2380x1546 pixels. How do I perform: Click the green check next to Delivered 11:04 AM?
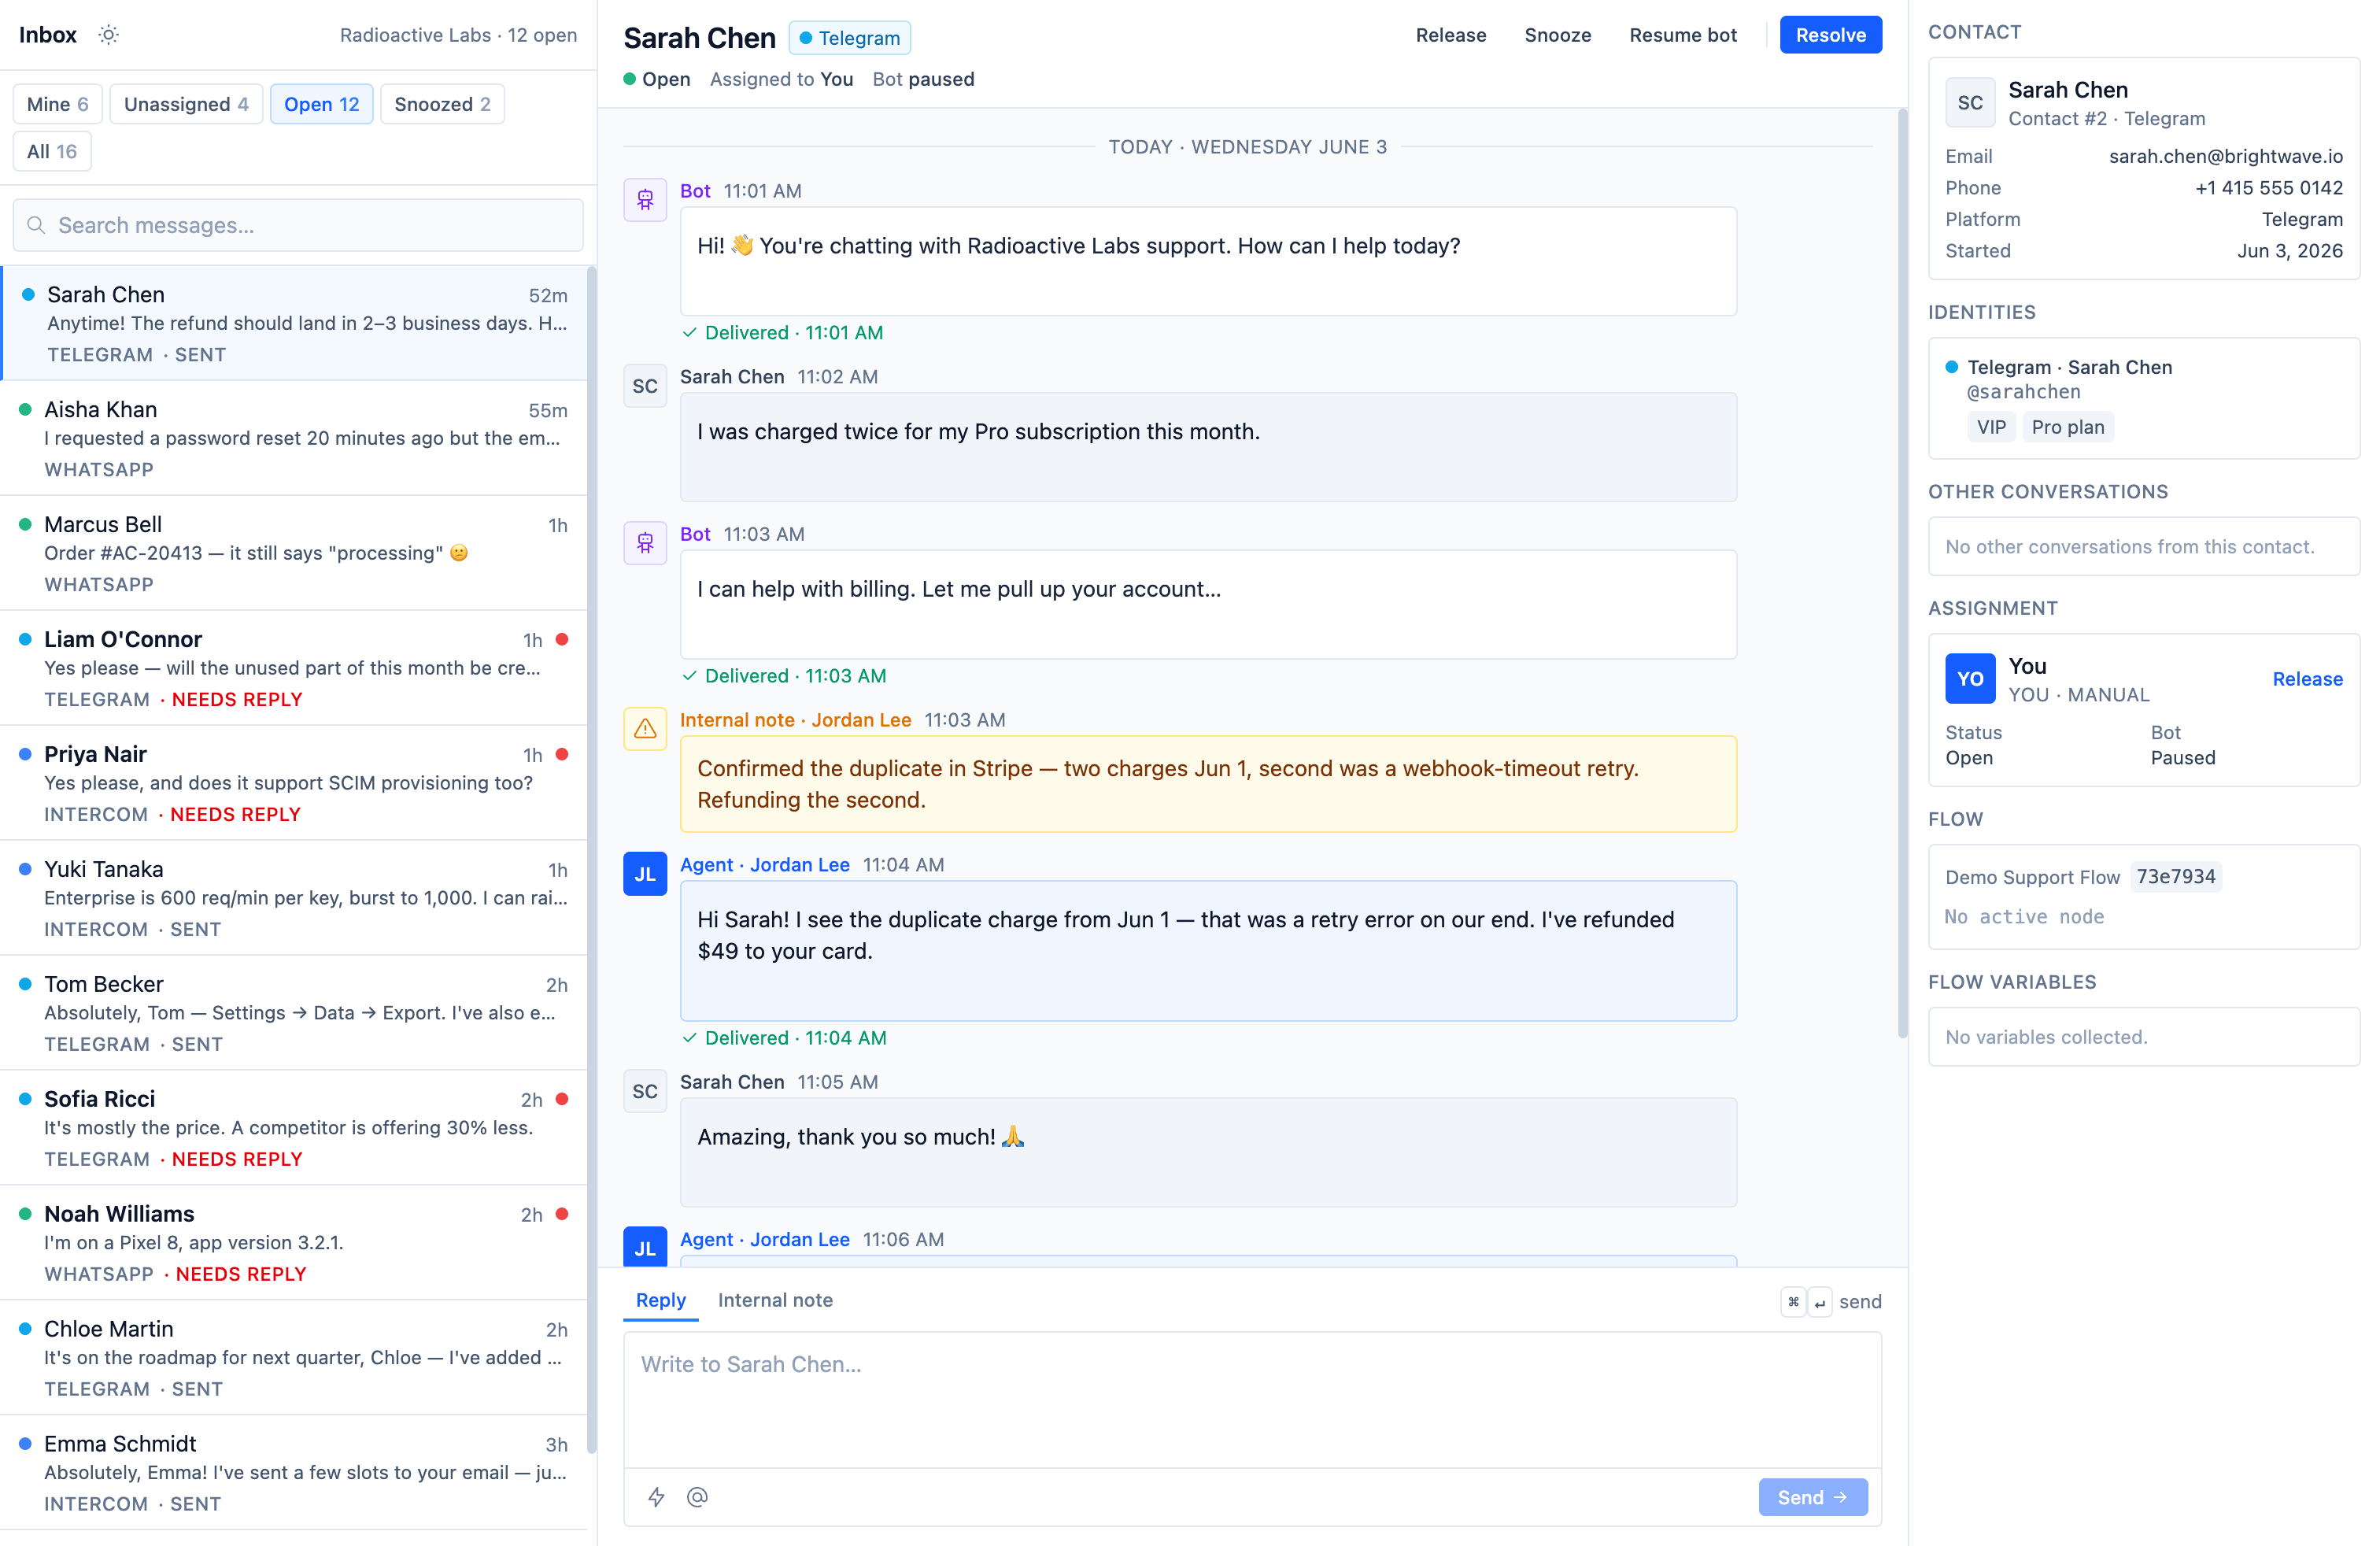[689, 1038]
